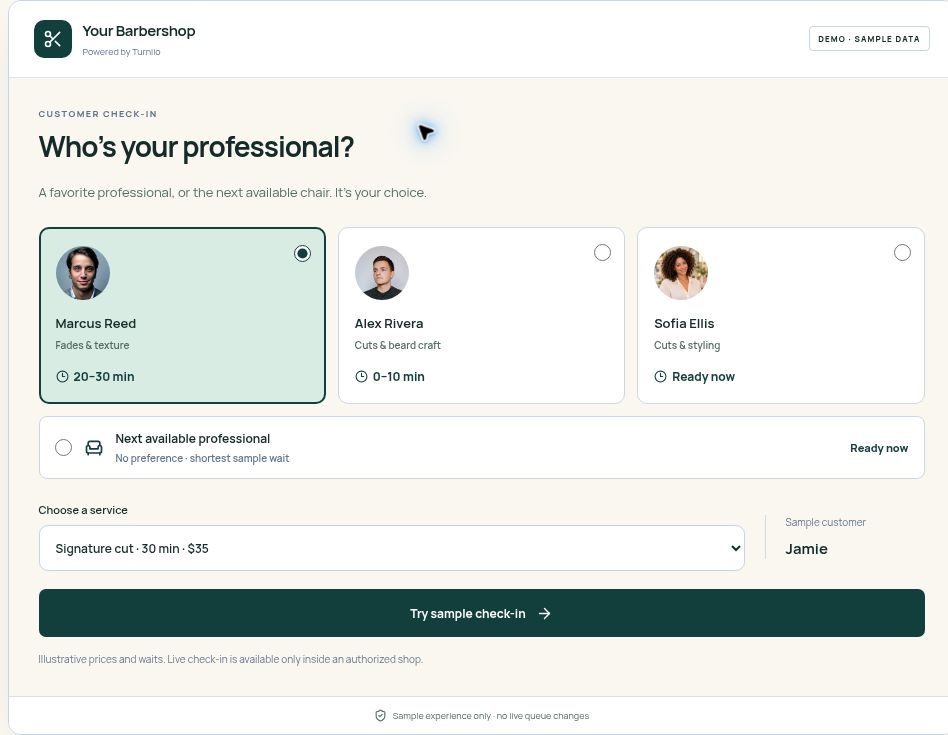Click the '20–30 min' wait time
The image size is (948, 735).
tap(104, 377)
